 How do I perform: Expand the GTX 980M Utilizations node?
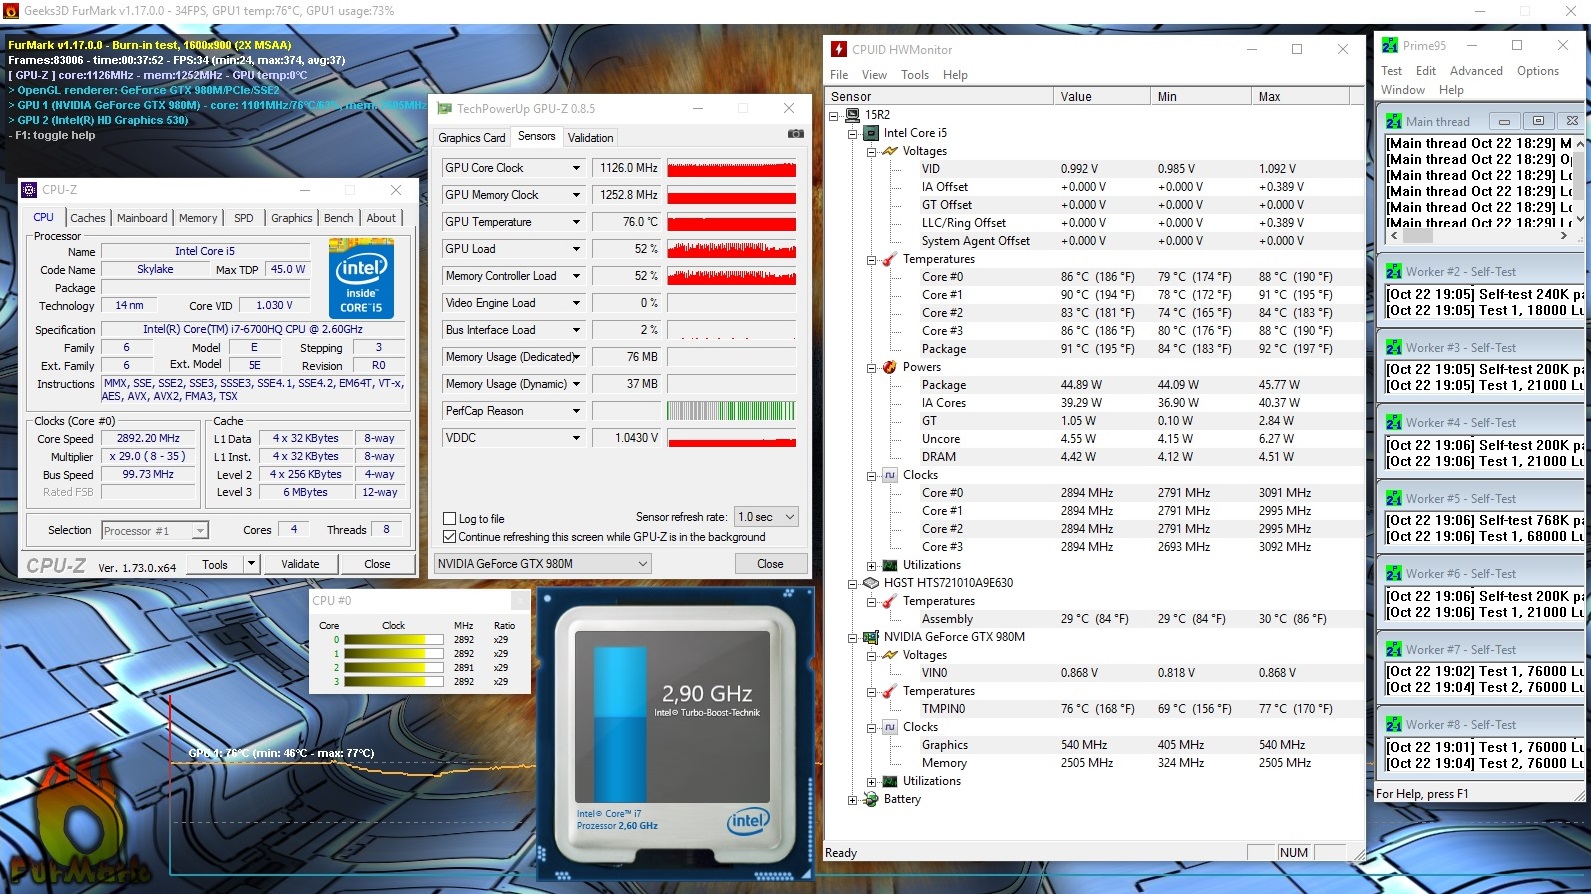coord(871,781)
